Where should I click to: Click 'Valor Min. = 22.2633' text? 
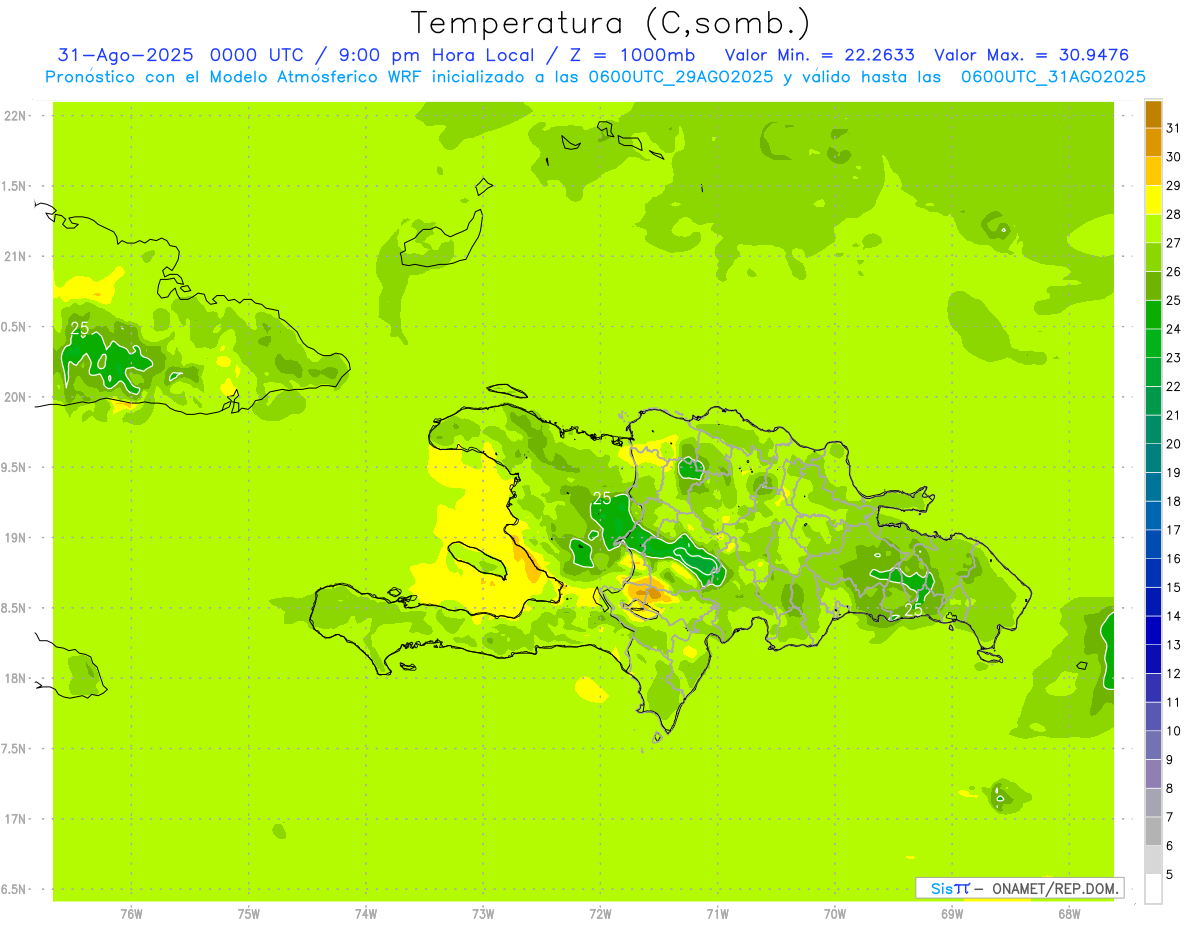click(819, 55)
